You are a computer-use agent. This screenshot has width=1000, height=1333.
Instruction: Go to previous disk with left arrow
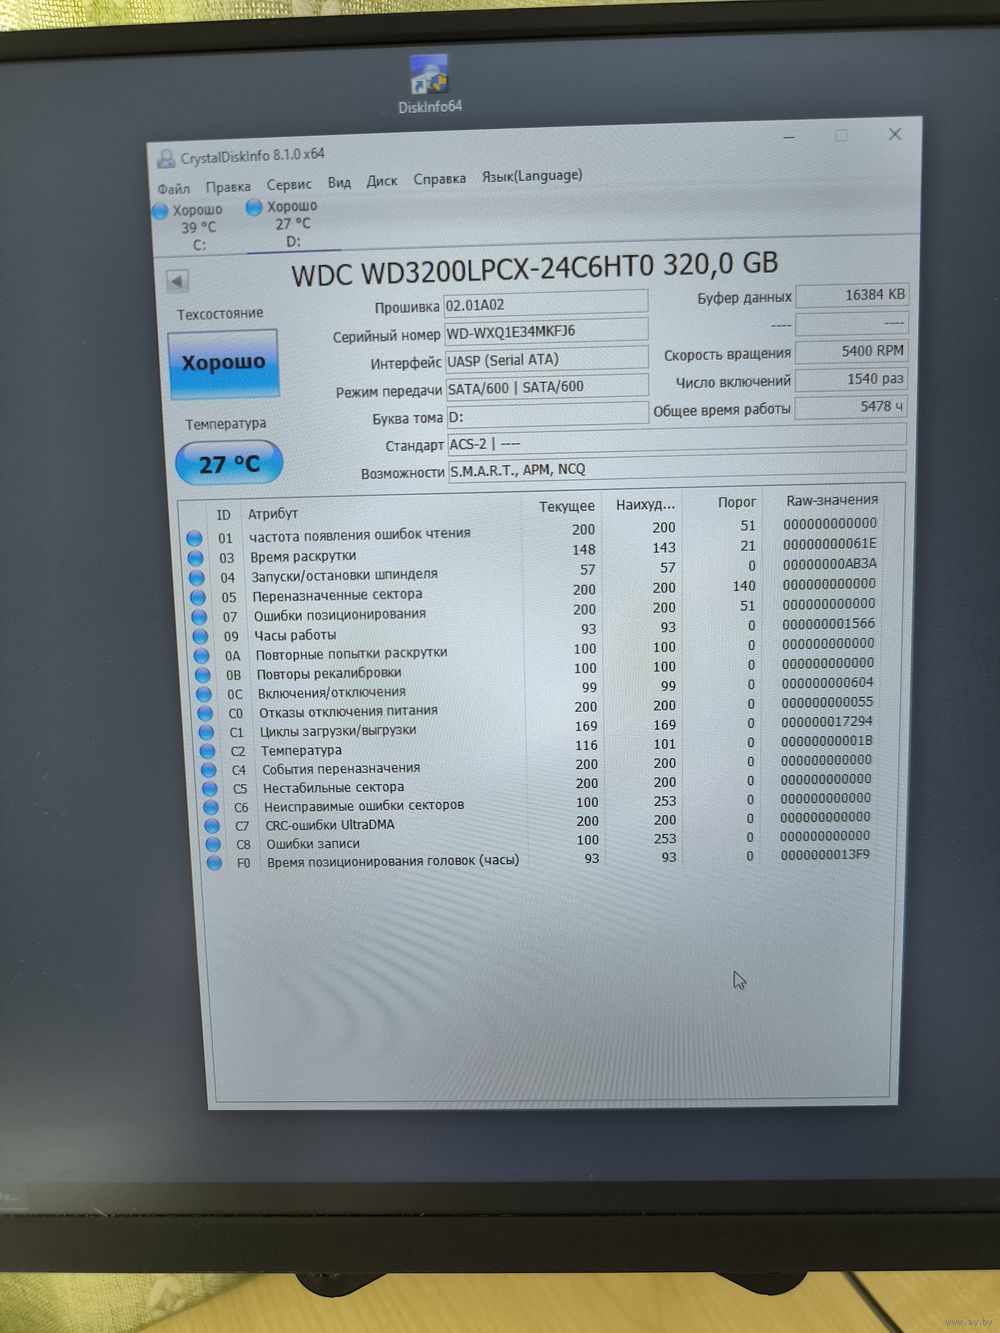click(177, 281)
